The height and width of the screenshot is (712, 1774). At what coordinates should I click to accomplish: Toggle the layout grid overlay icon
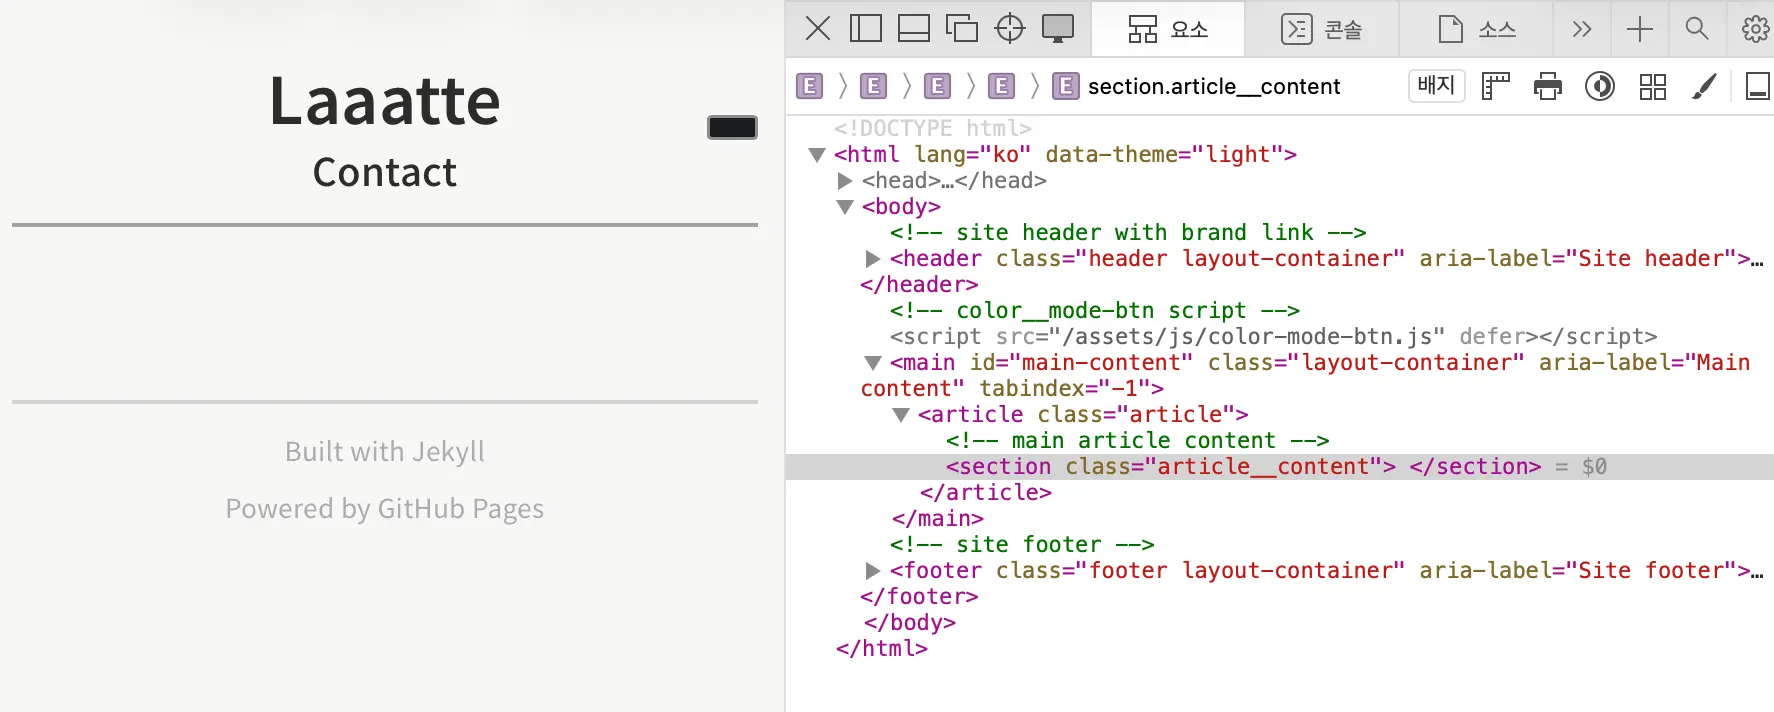pos(1653,86)
